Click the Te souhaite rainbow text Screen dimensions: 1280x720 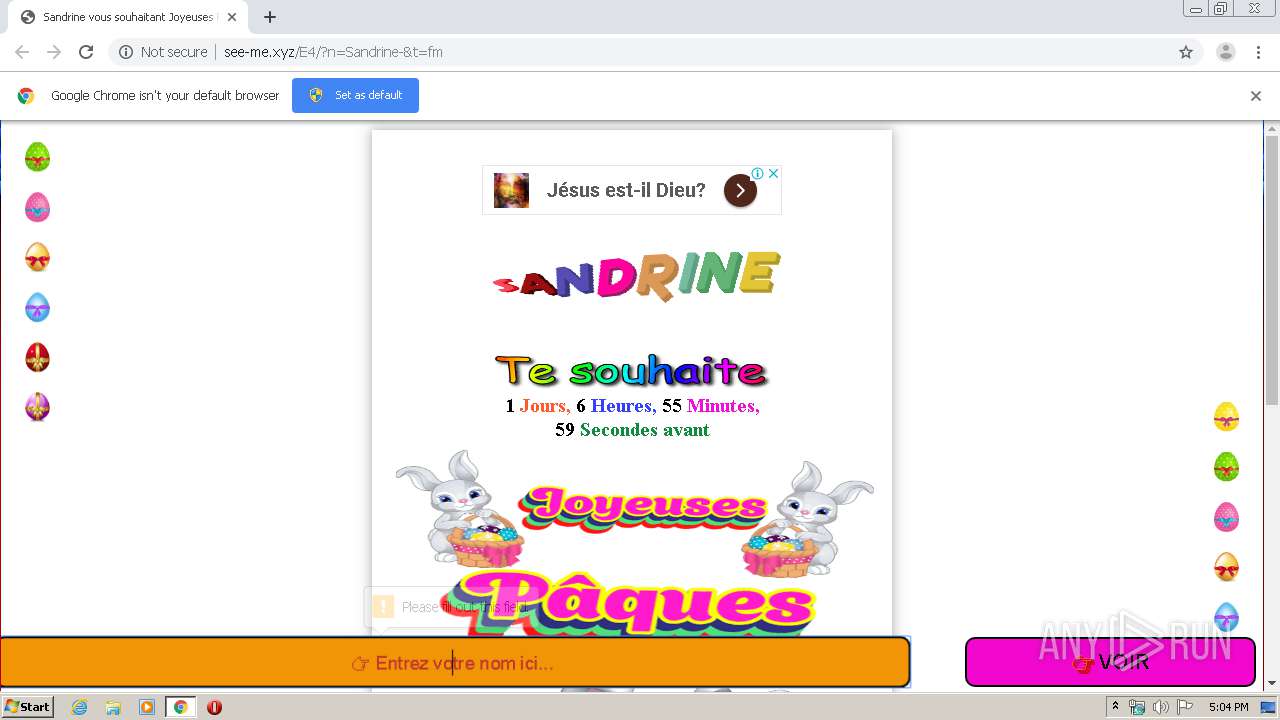(x=631, y=371)
